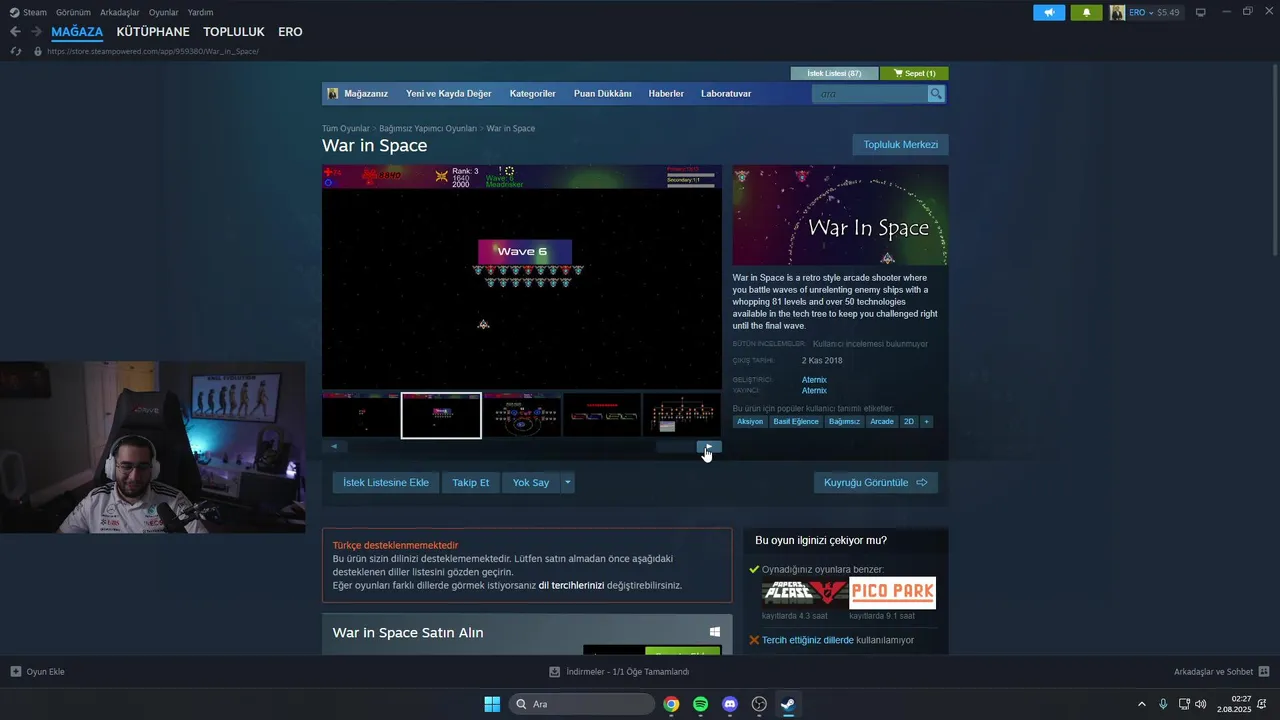Open Topluluk Merkezi
The height and width of the screenshot is (720, 1280).
[x=900, y=145]
